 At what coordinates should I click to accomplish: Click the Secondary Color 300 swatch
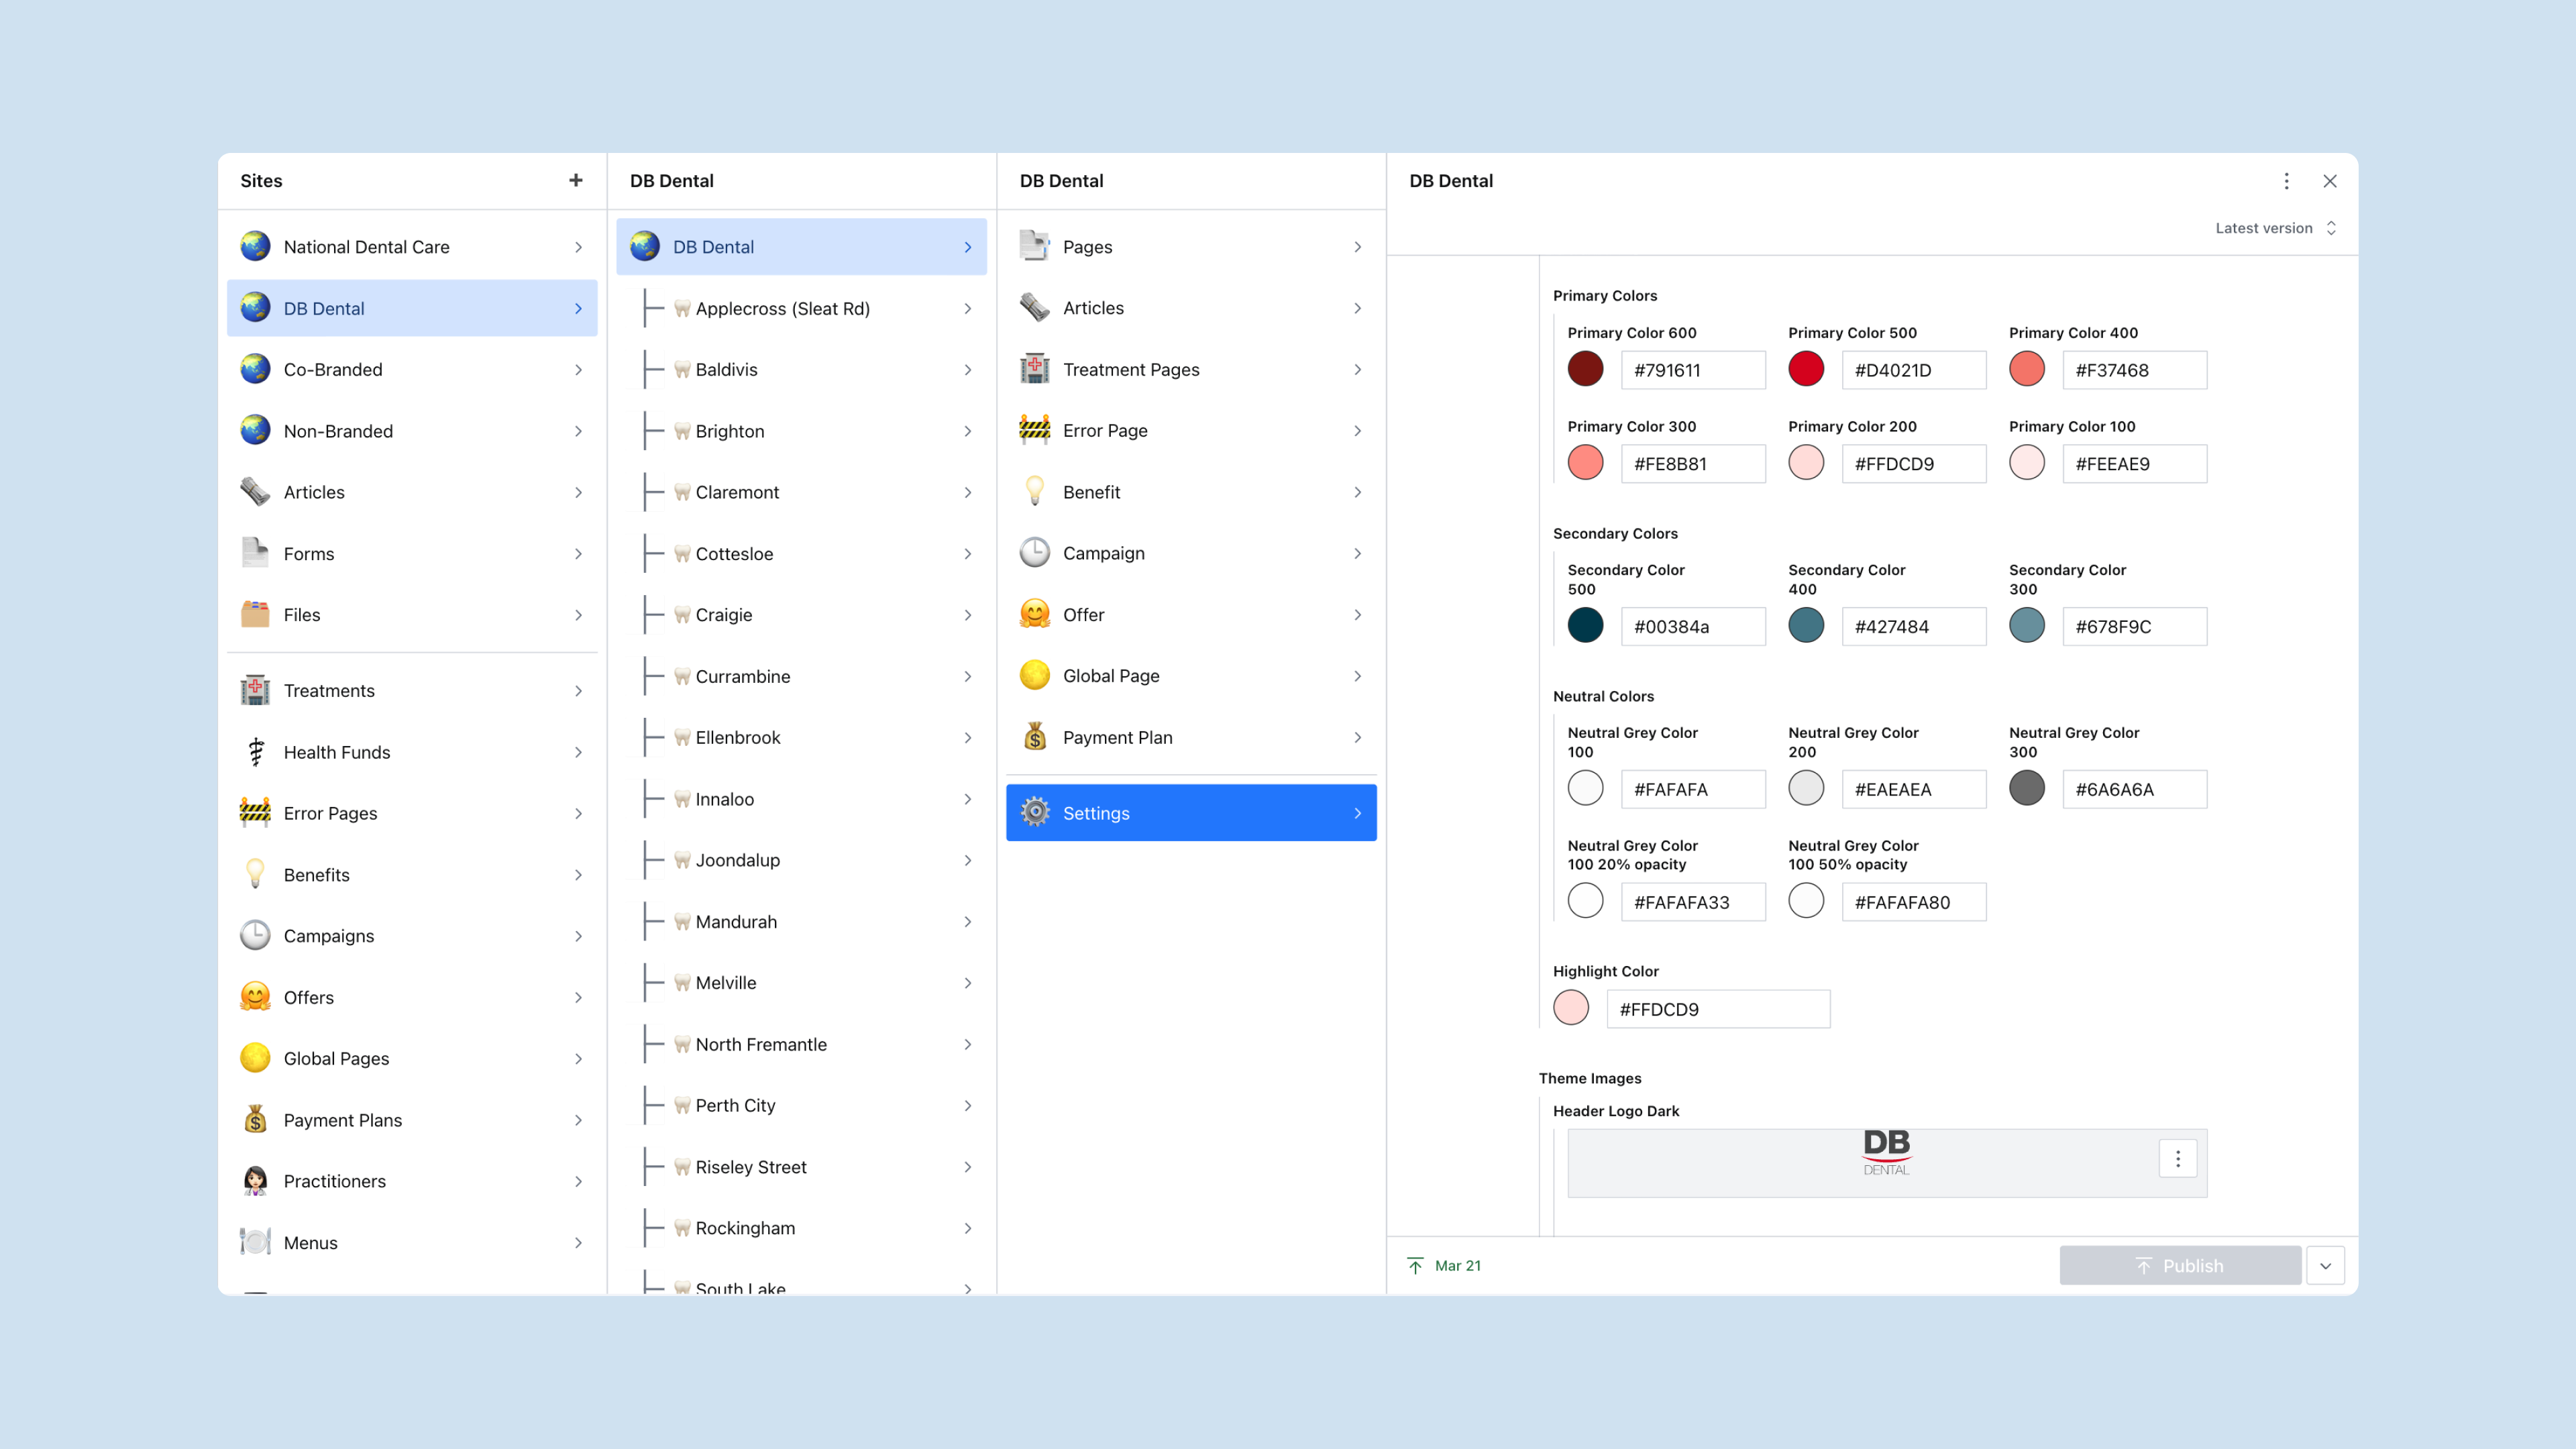coord(2027,626)
